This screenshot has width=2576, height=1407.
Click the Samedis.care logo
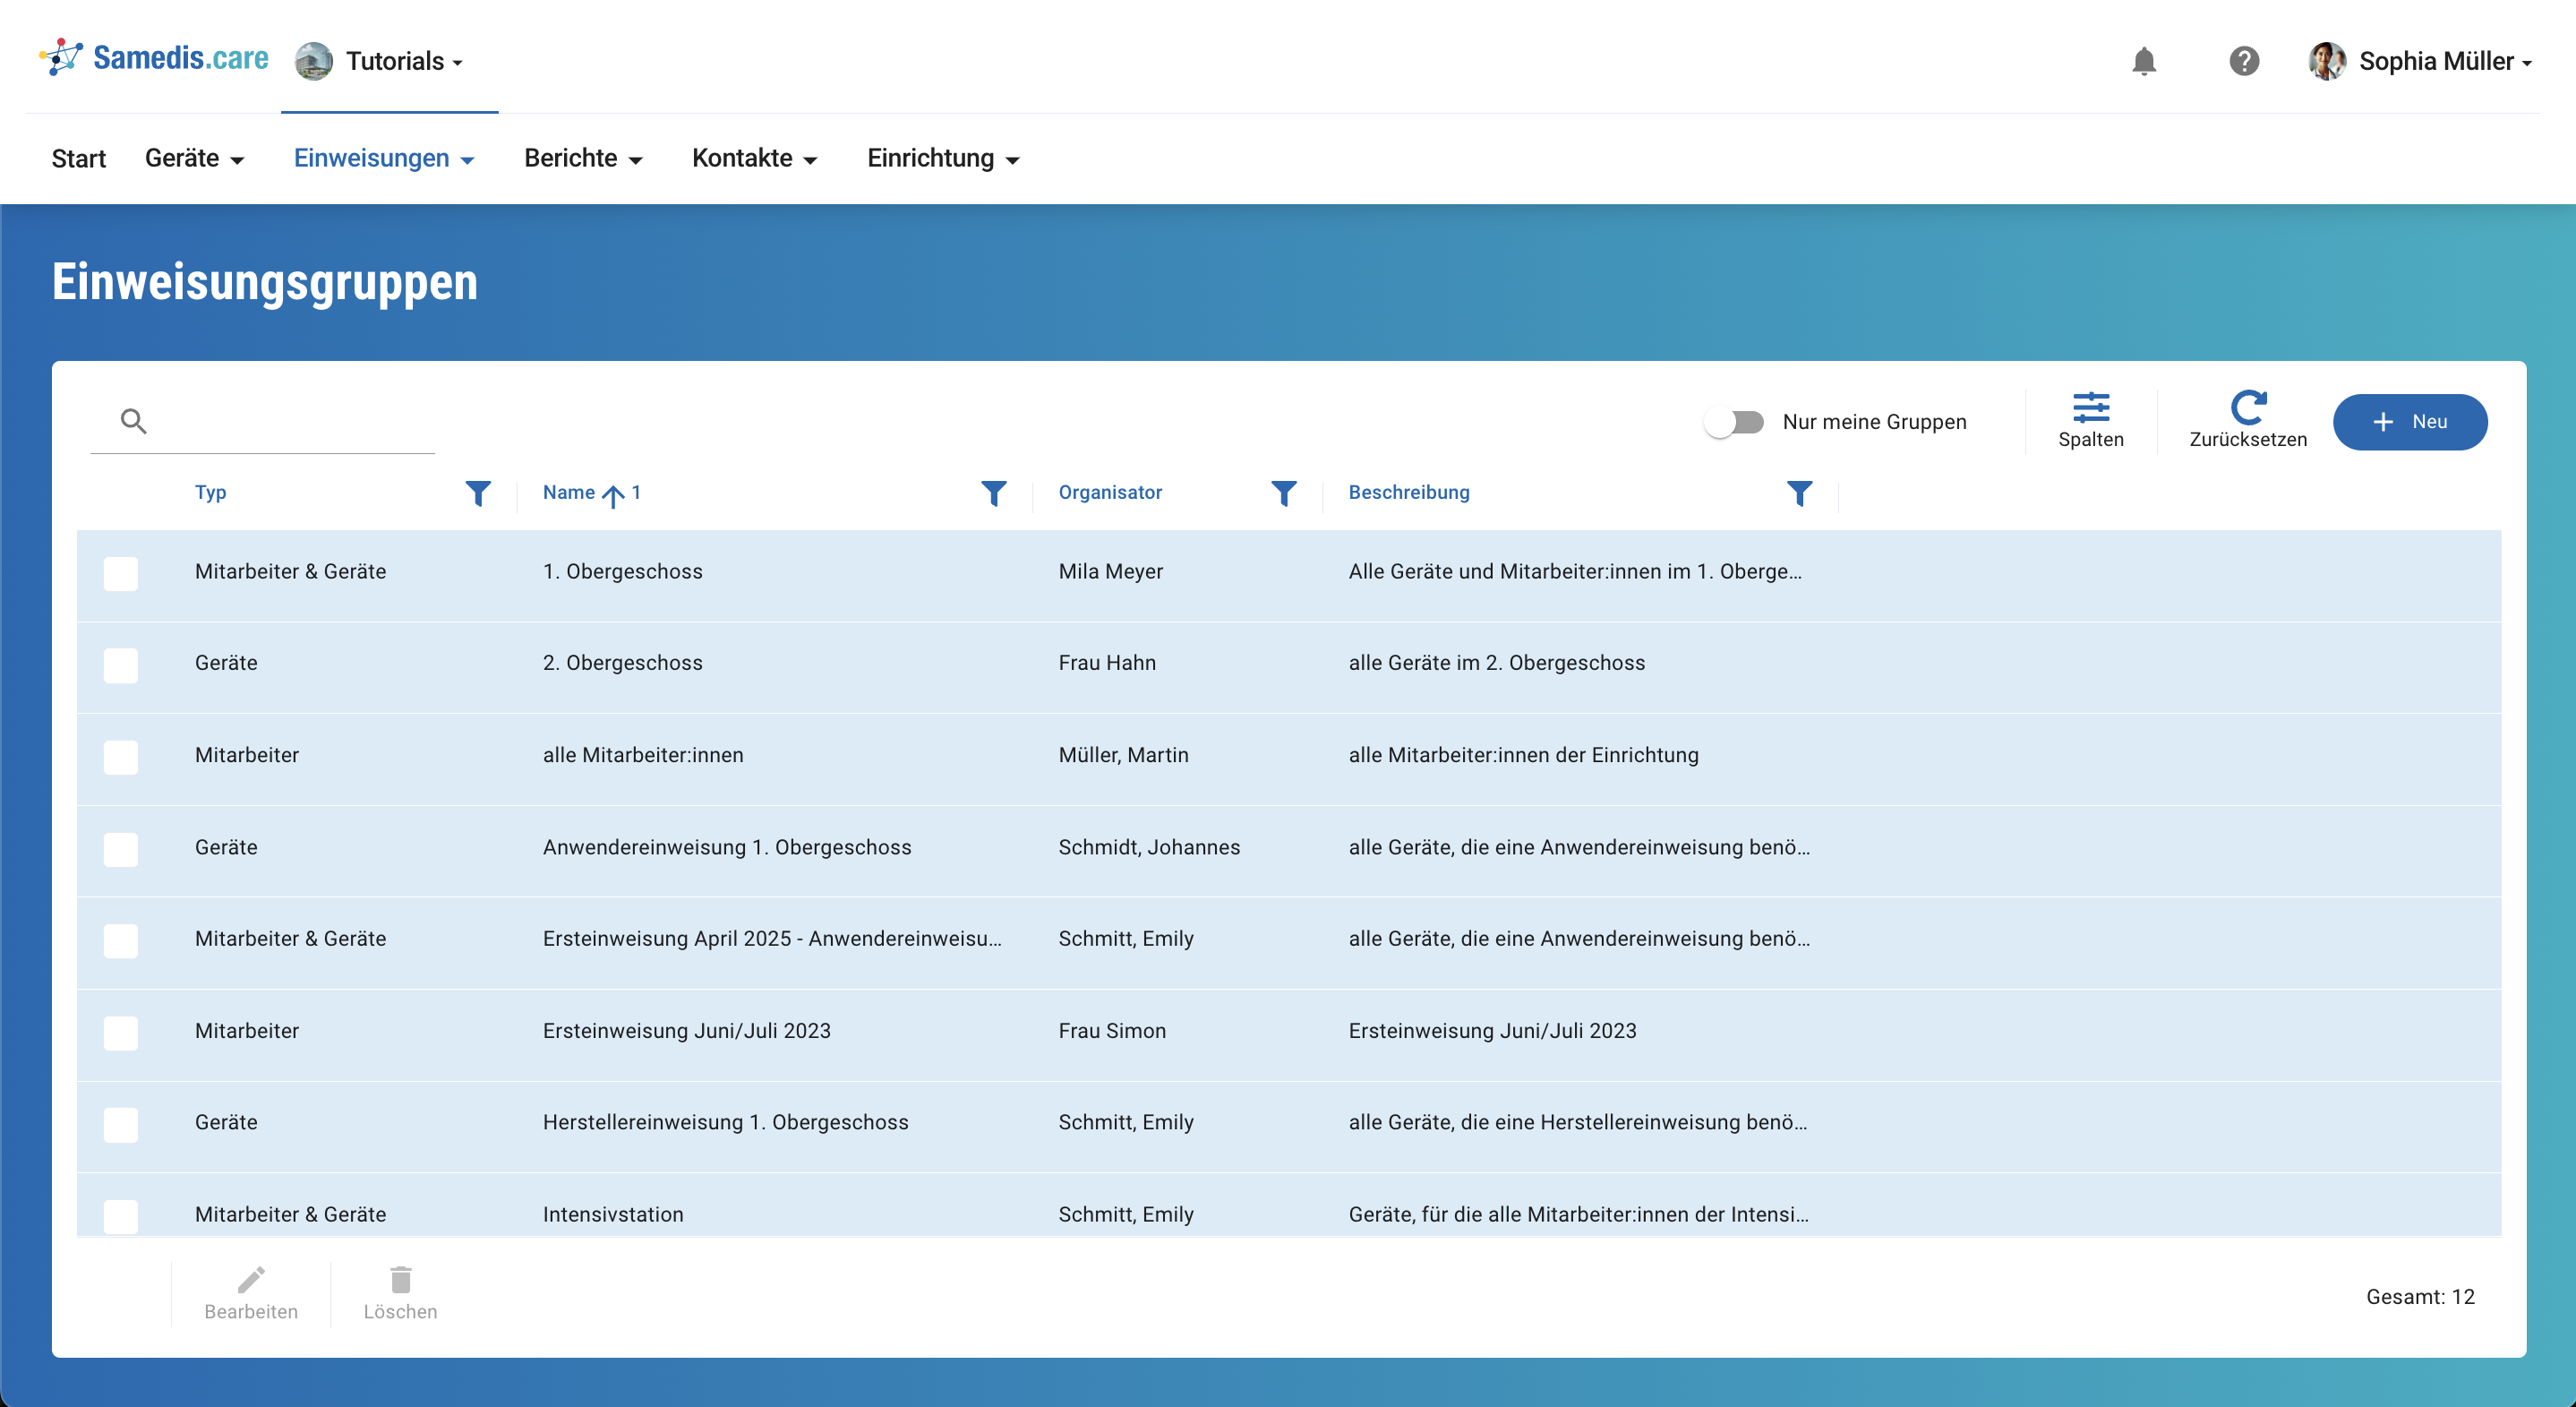pyautogui.click(x=154, y=58)
